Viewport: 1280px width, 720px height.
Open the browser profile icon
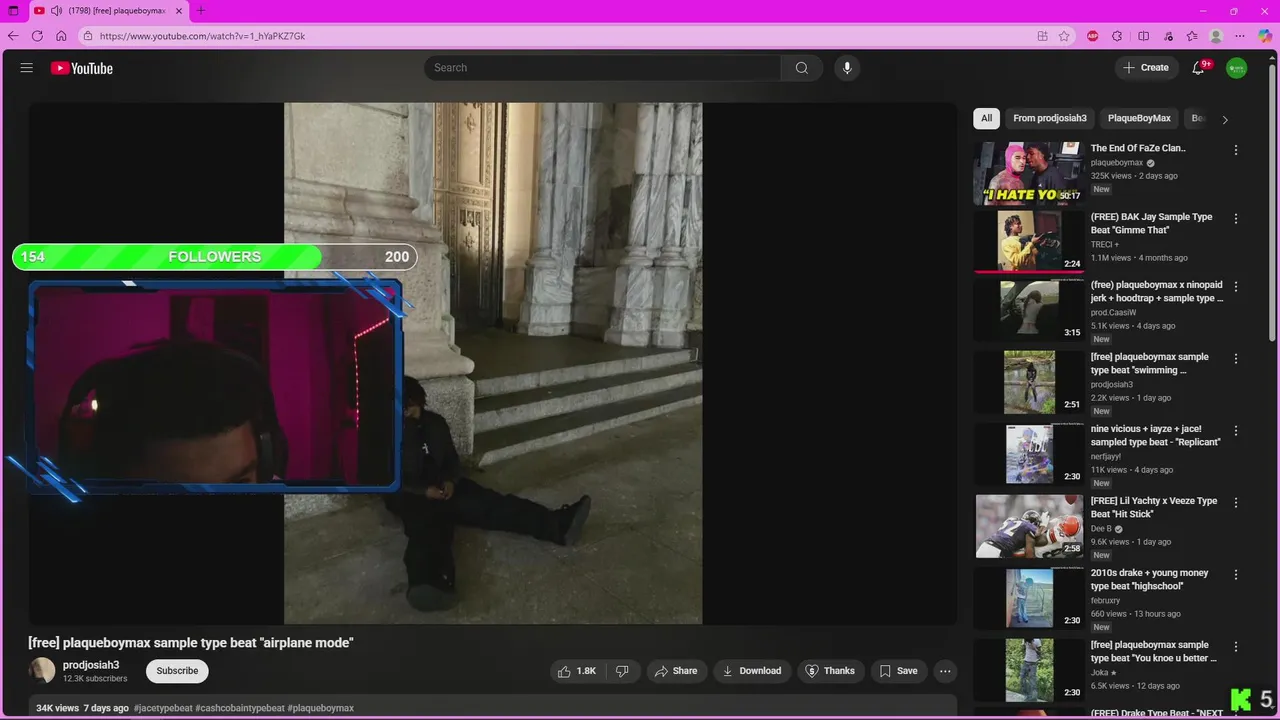click(x=1216, y=36)
